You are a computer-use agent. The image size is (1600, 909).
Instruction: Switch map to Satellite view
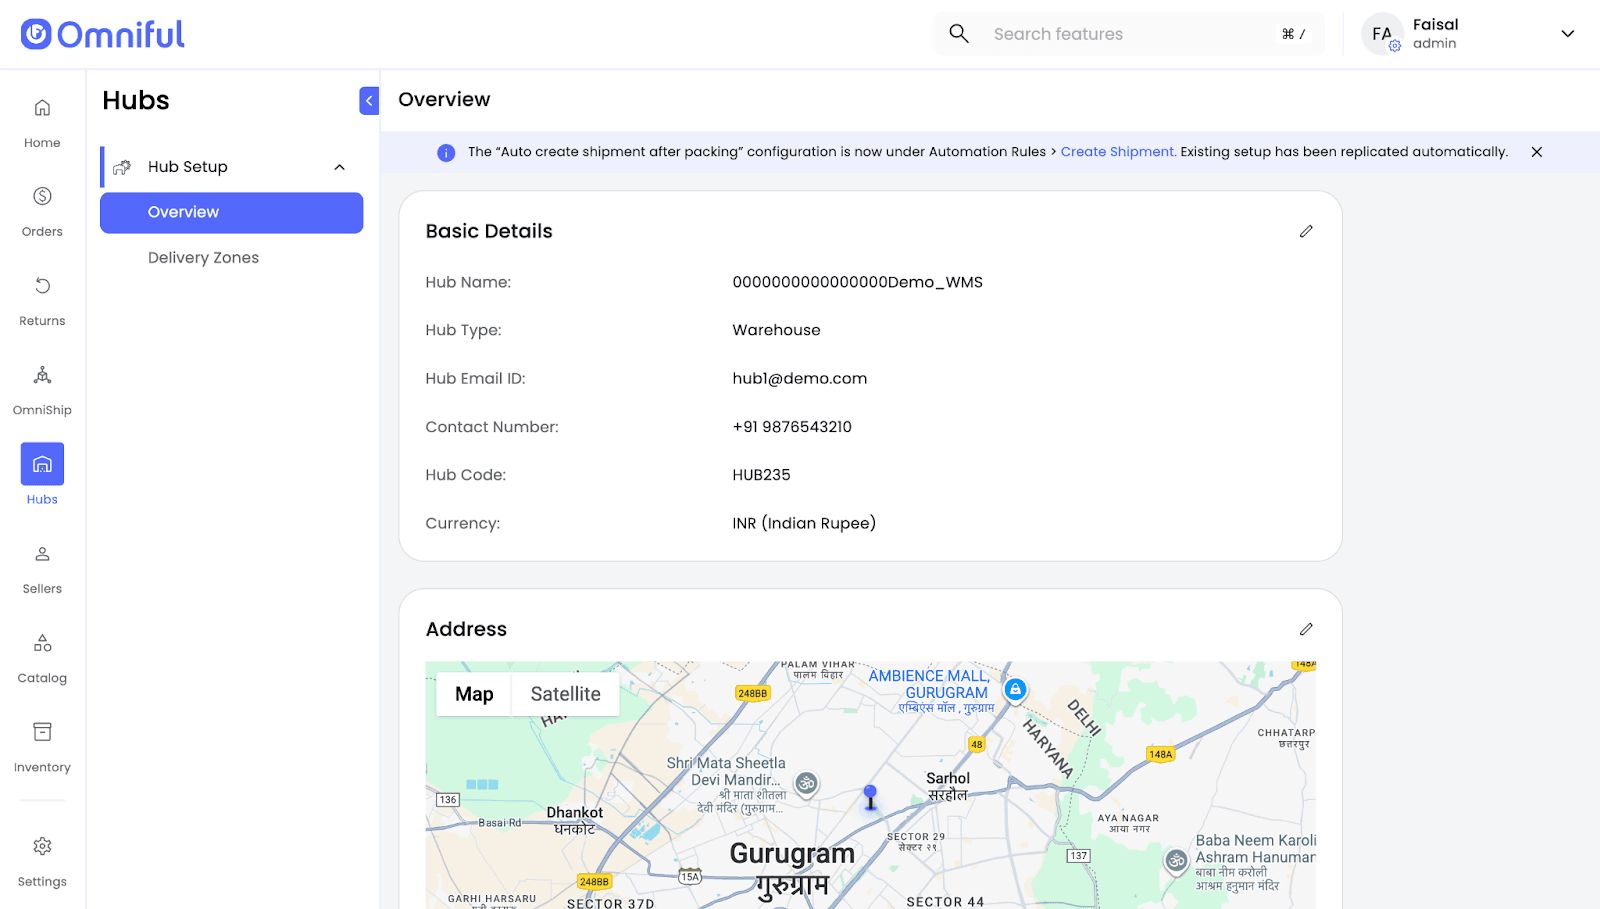565,694
